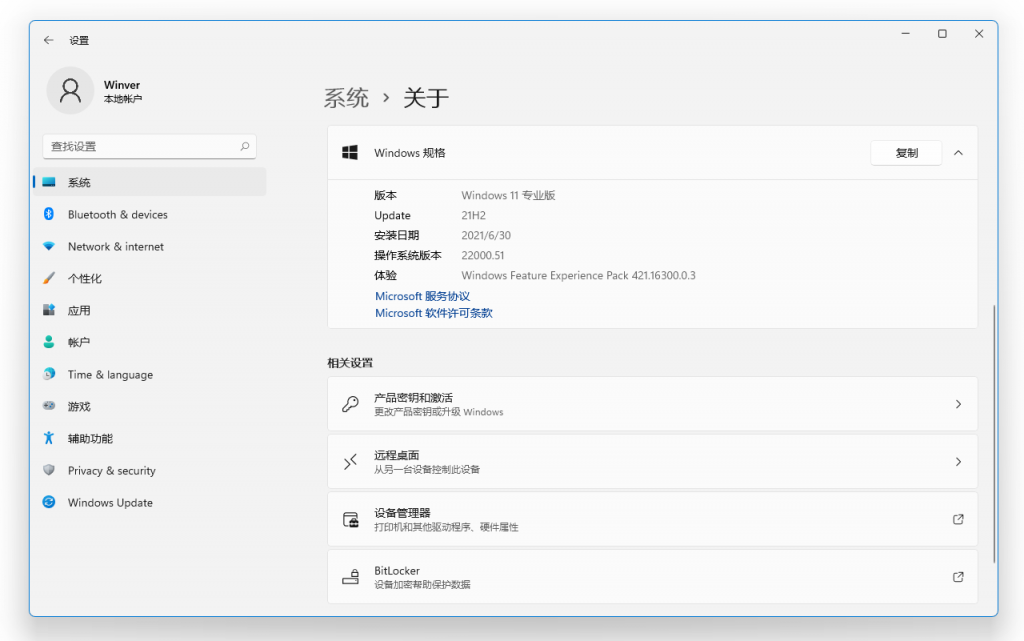The height and width of the screenshot is (641, 1024).
Task: Open 游戏 settings page
Action: point(150,406)
